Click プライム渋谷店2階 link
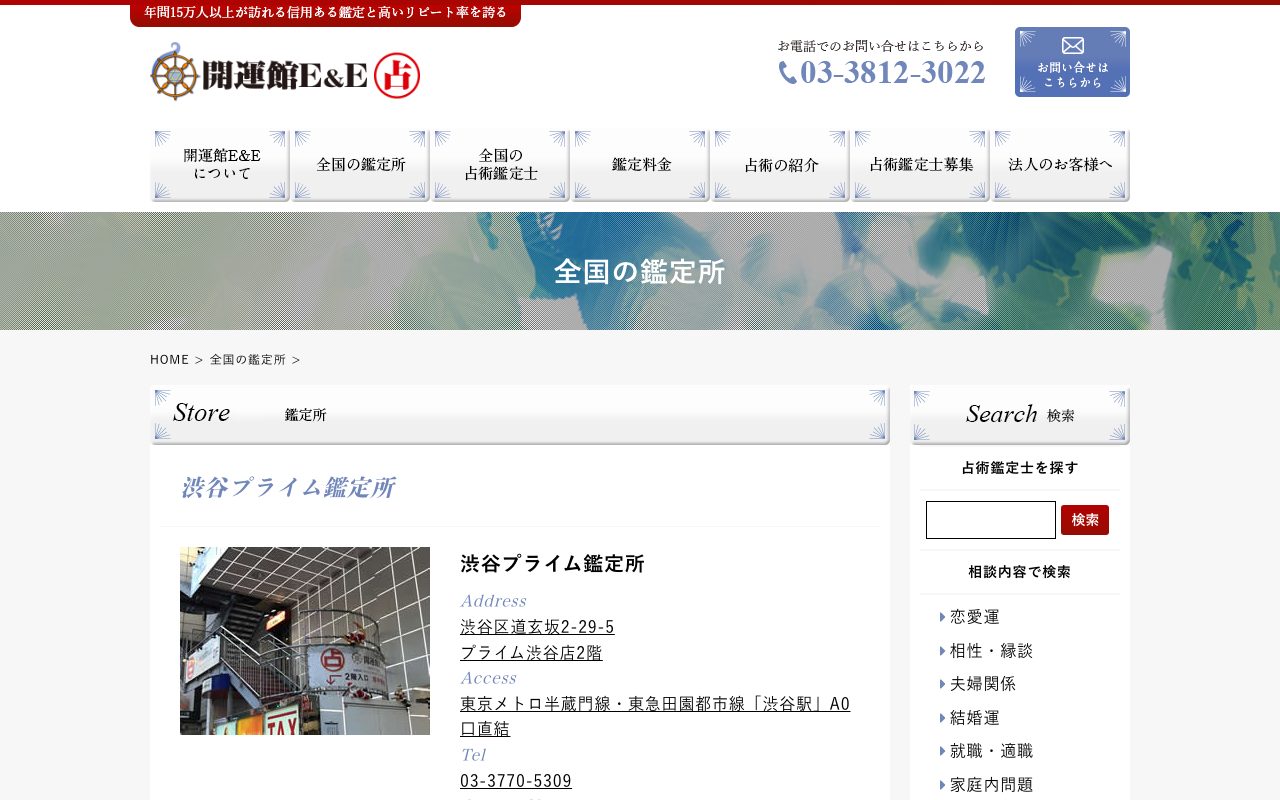This screenshot has width=1280, height=800. coord(531,653)
